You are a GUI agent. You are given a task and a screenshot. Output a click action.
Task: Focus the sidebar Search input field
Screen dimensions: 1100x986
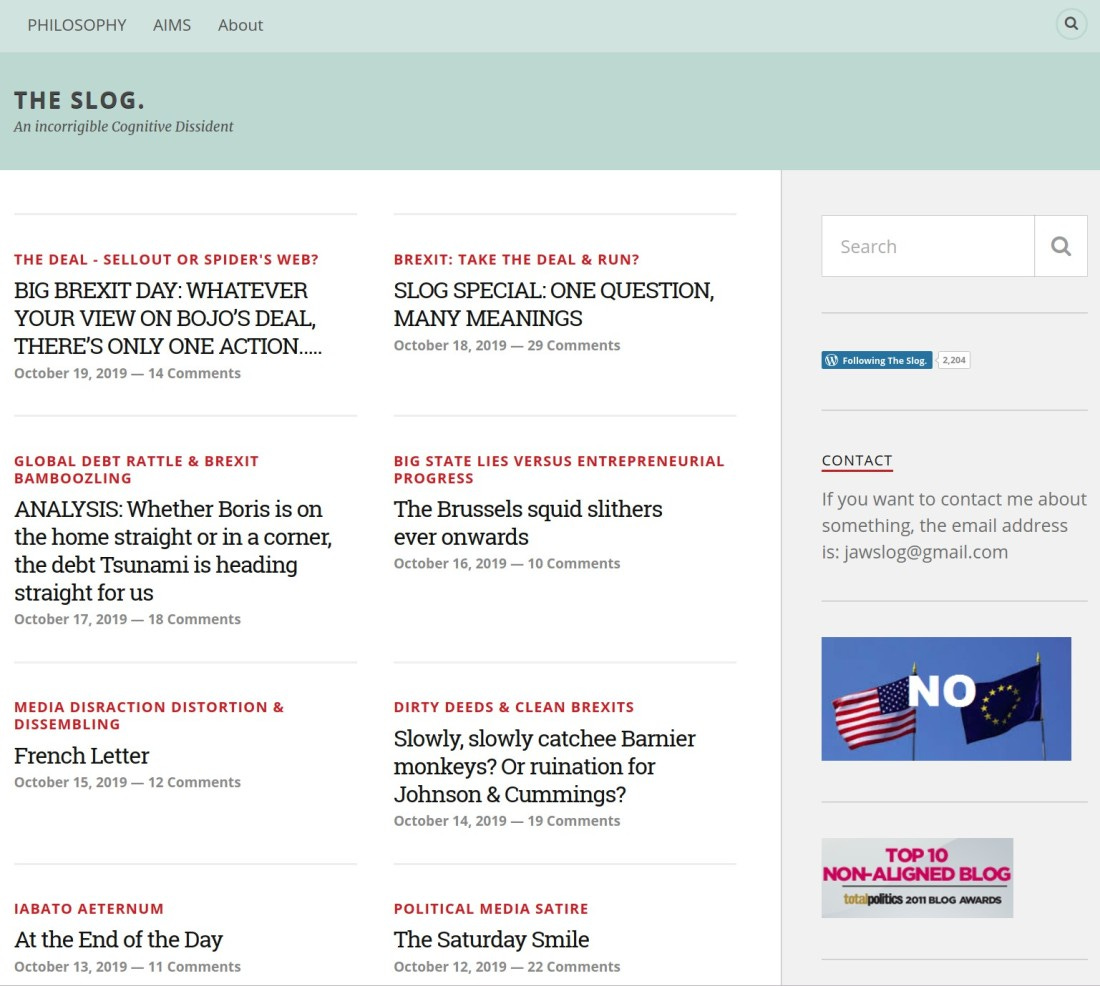coord(927,246)
